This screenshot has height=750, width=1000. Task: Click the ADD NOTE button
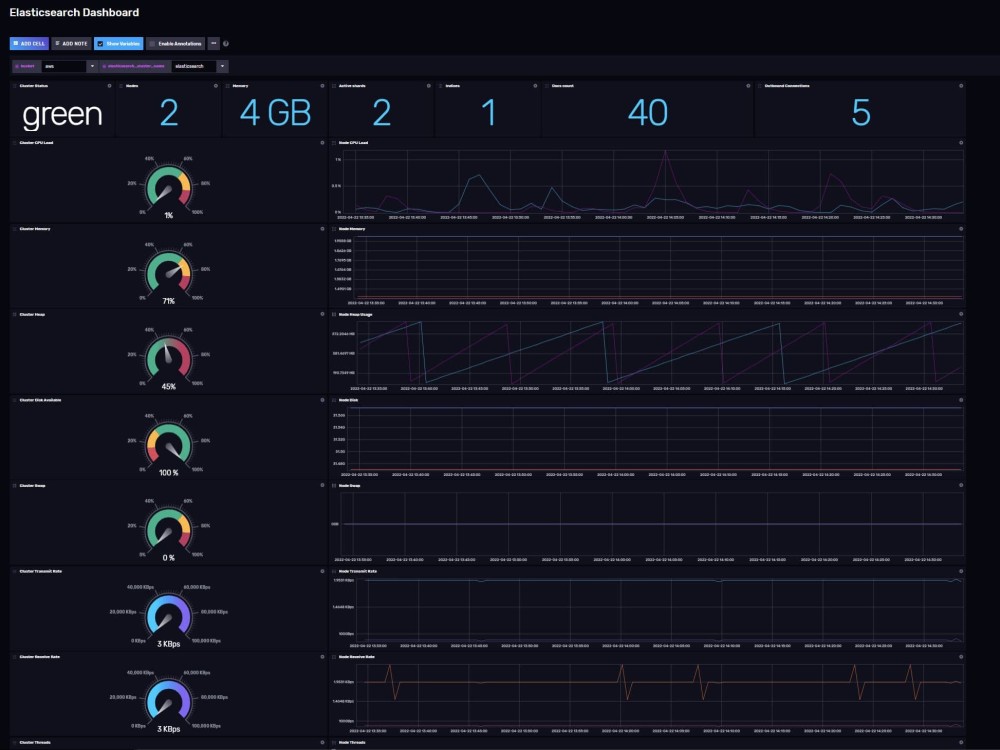point(72,44)
